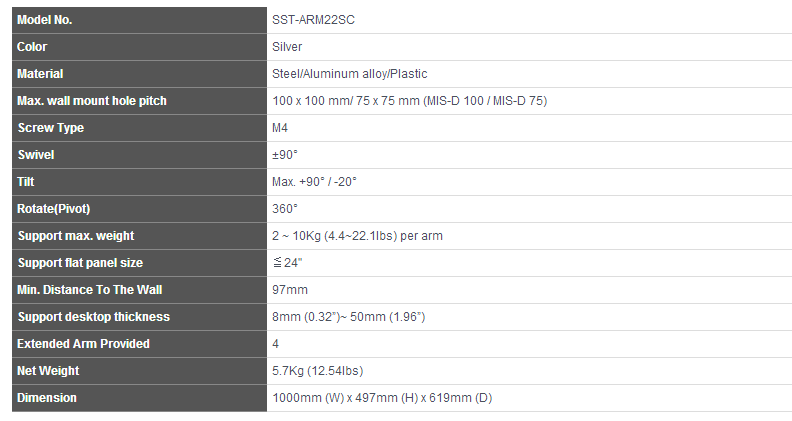Image resolution: width=792 pixels, height=421 pixels.
Task: Click the Color row label
Action: (x=32, y=47)
